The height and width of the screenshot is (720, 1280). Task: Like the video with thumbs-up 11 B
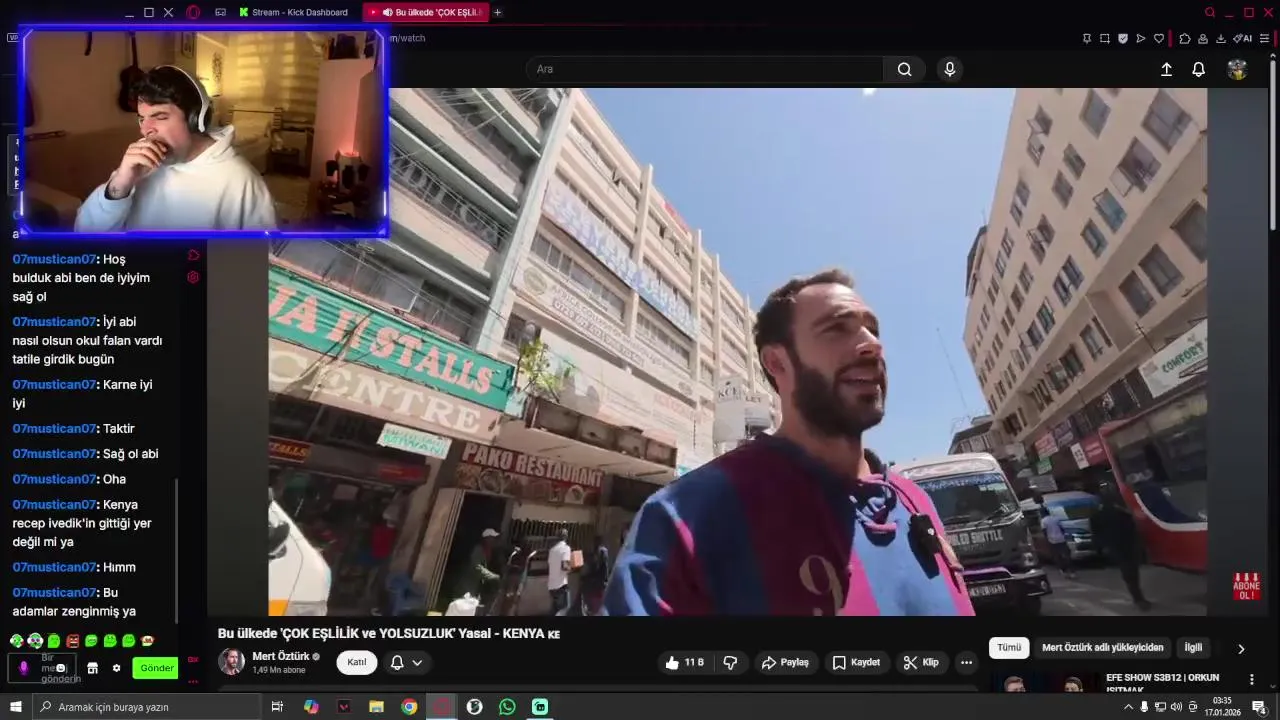(685, 662)
